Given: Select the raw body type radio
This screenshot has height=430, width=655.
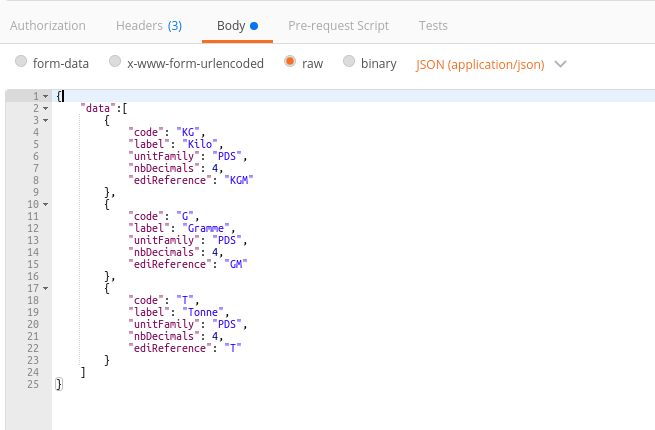Looking at the screenshot, I should coord(291,62).
